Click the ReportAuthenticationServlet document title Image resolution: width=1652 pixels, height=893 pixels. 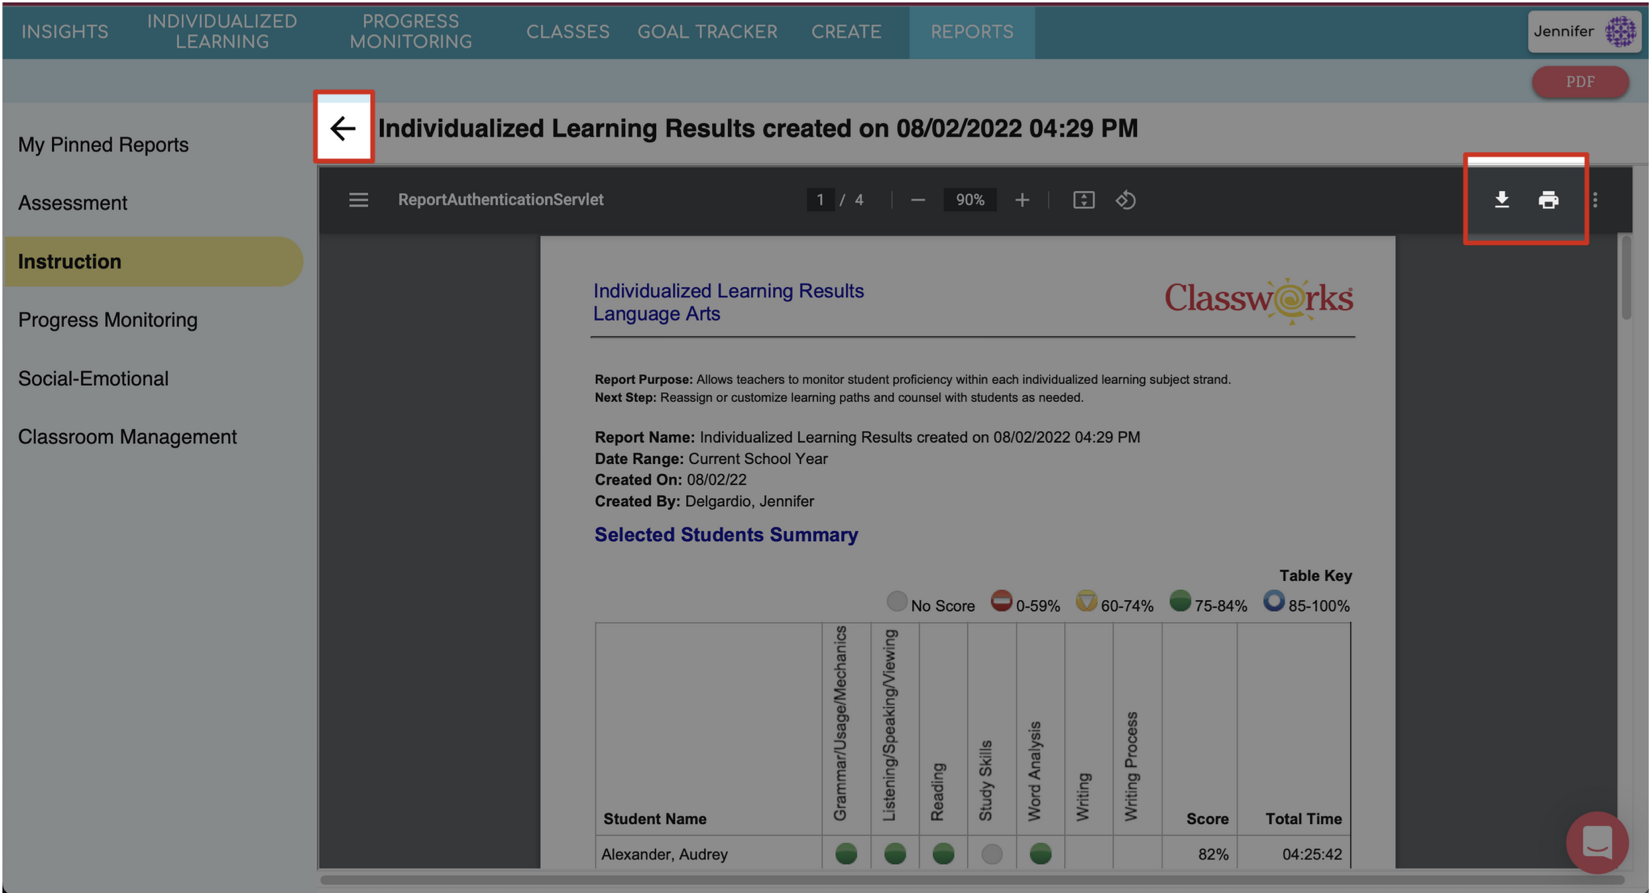[501, 200]
